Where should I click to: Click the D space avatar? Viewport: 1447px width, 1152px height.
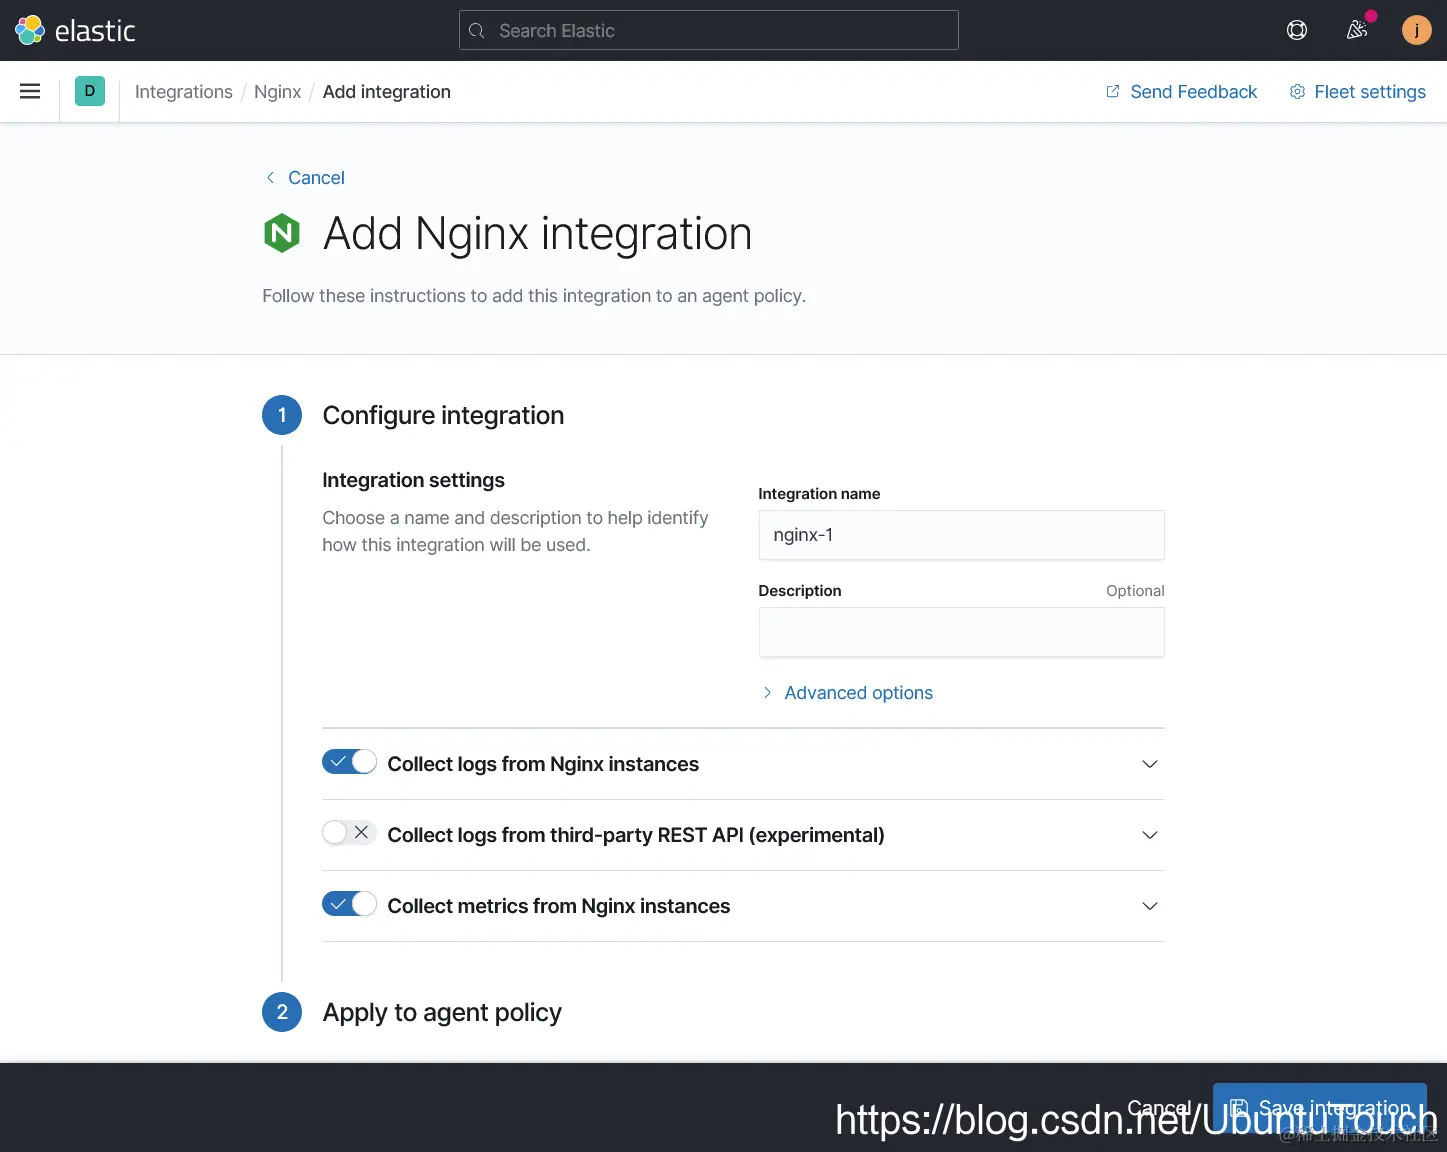[90, 91]
